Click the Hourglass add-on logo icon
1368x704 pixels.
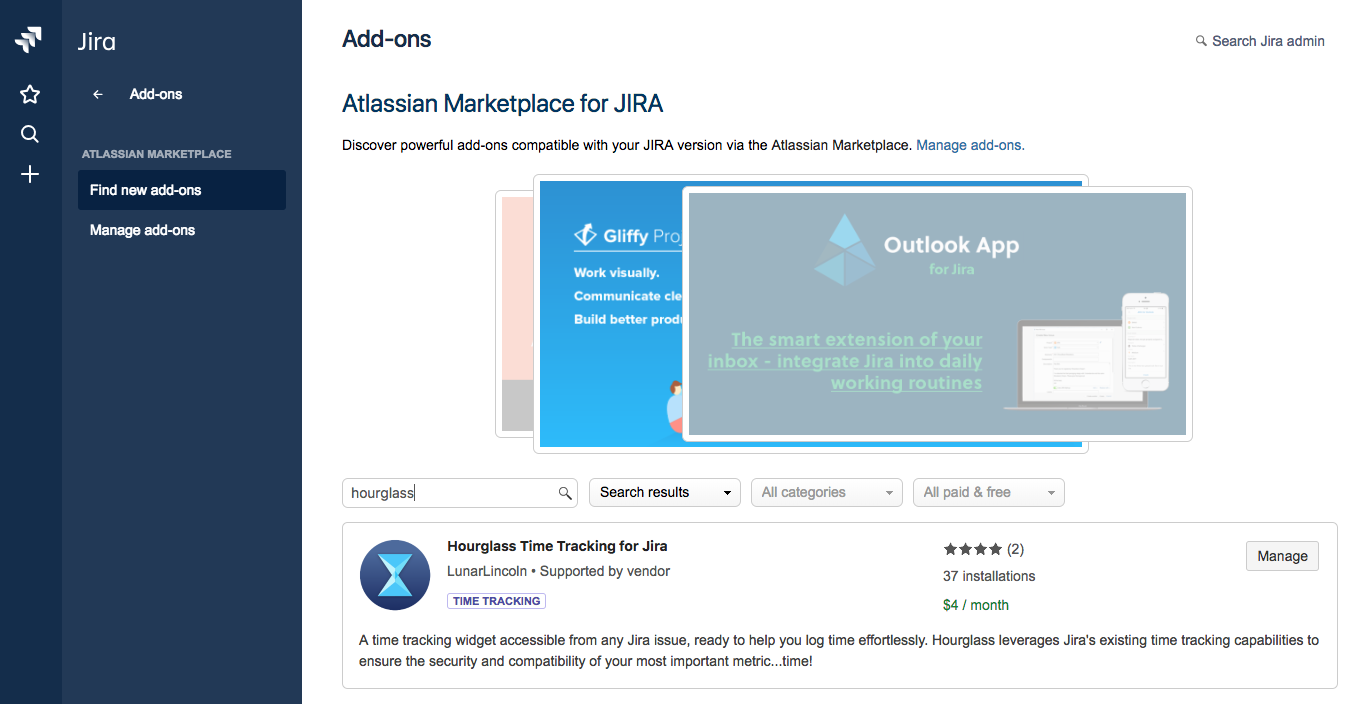tap(395, 575)
